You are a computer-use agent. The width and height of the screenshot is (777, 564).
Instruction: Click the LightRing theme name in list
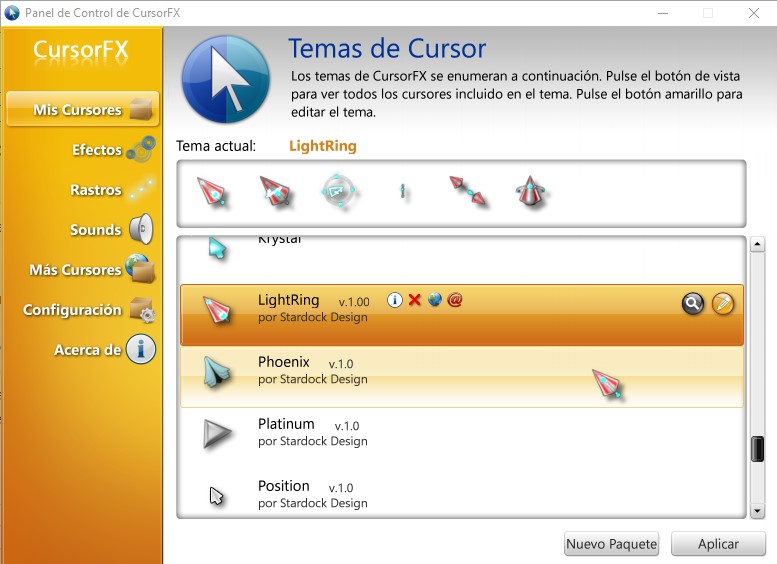[288, 300]
